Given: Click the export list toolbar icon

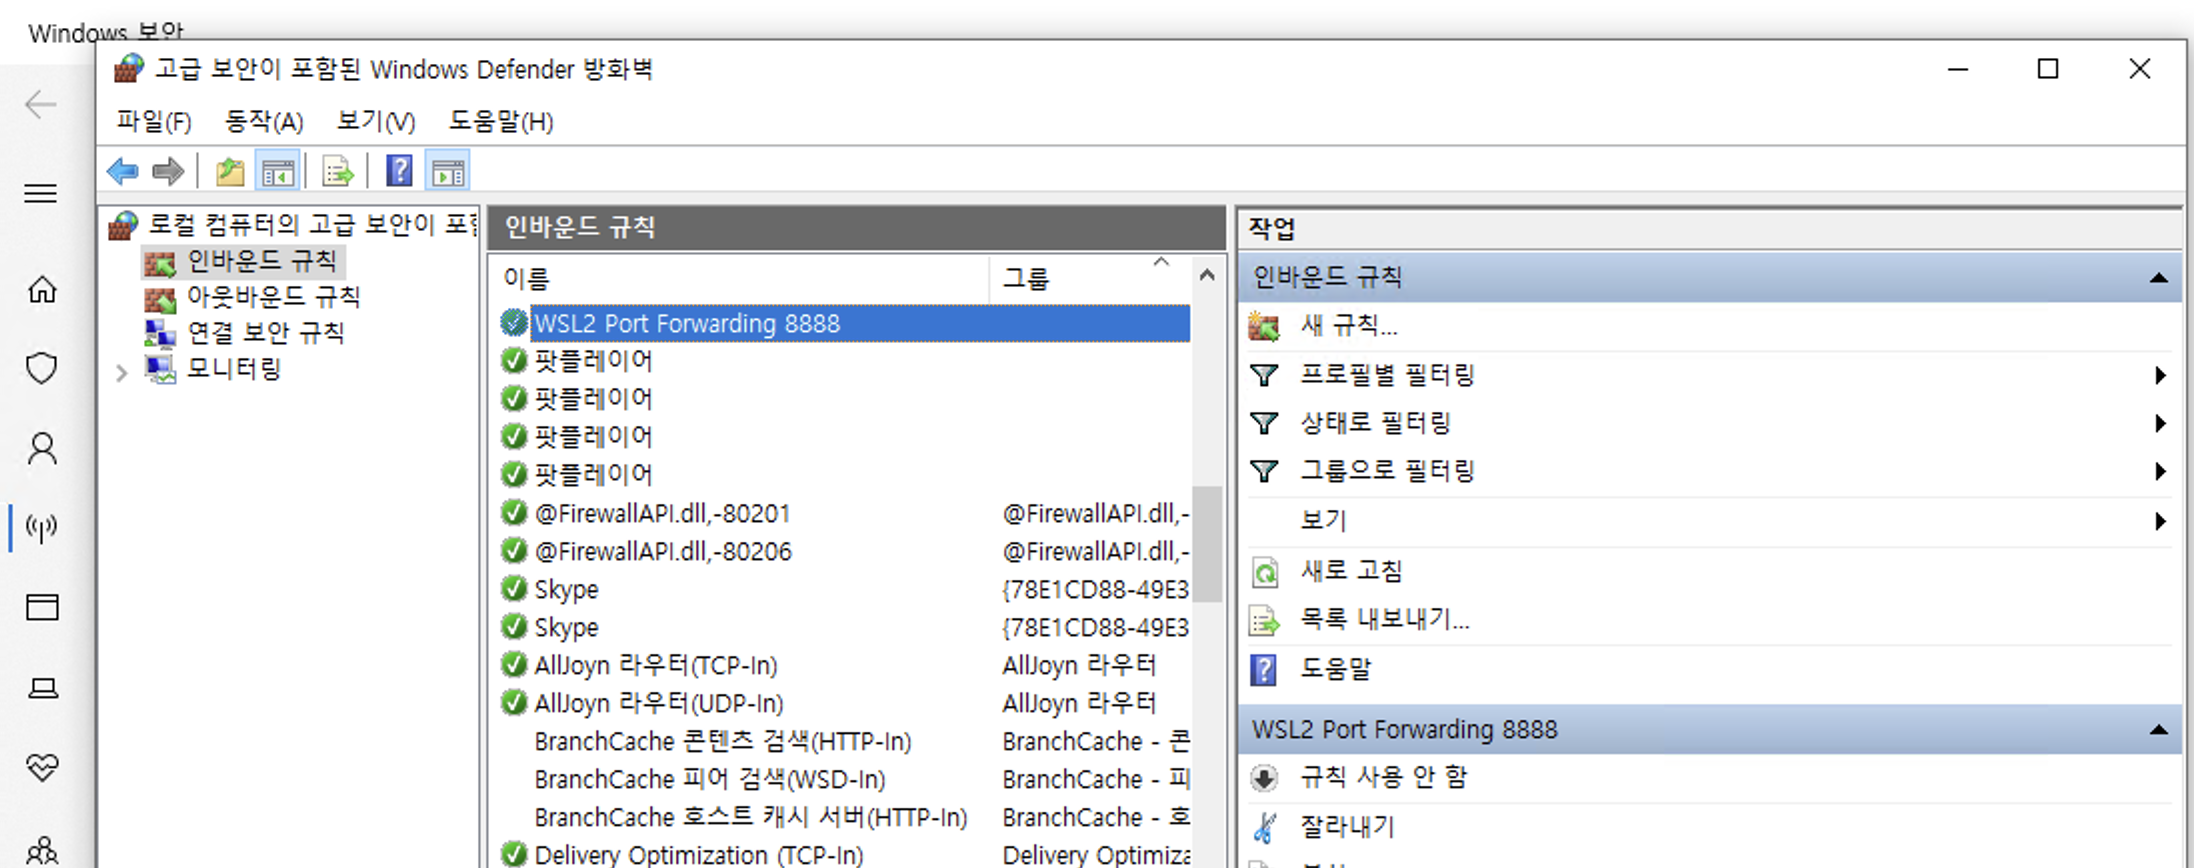Looking at the screenshot, I should point(338,172).
